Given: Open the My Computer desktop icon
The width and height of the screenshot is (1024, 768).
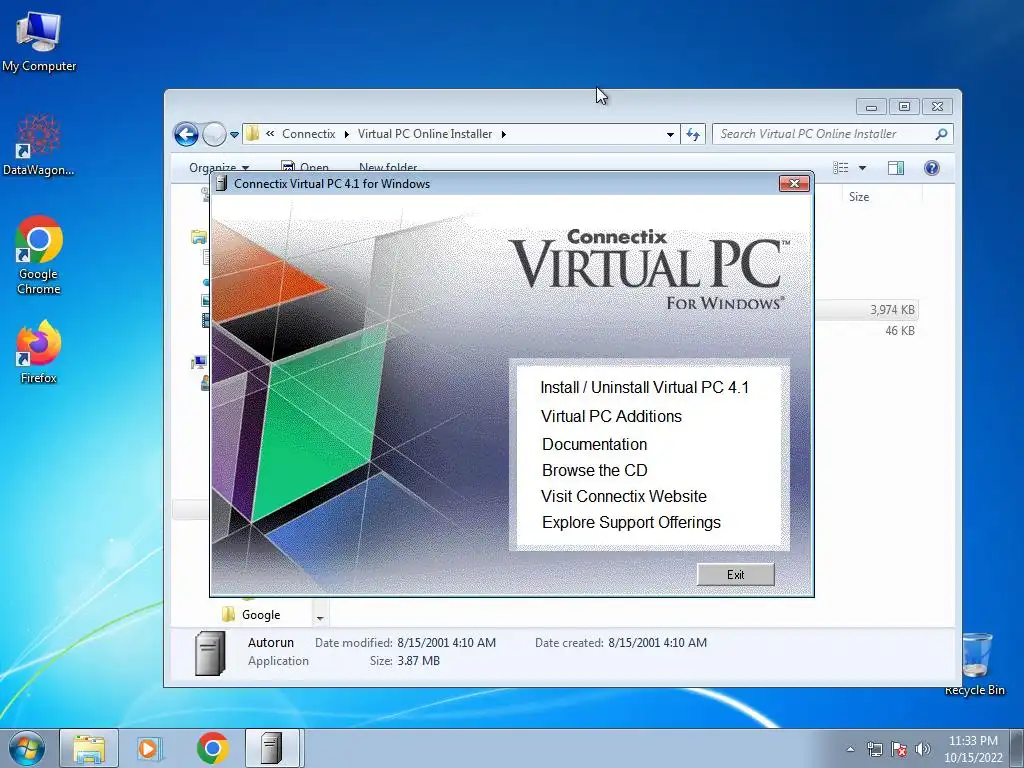Looking at the screenshot, I should click(x=39, y=40).
